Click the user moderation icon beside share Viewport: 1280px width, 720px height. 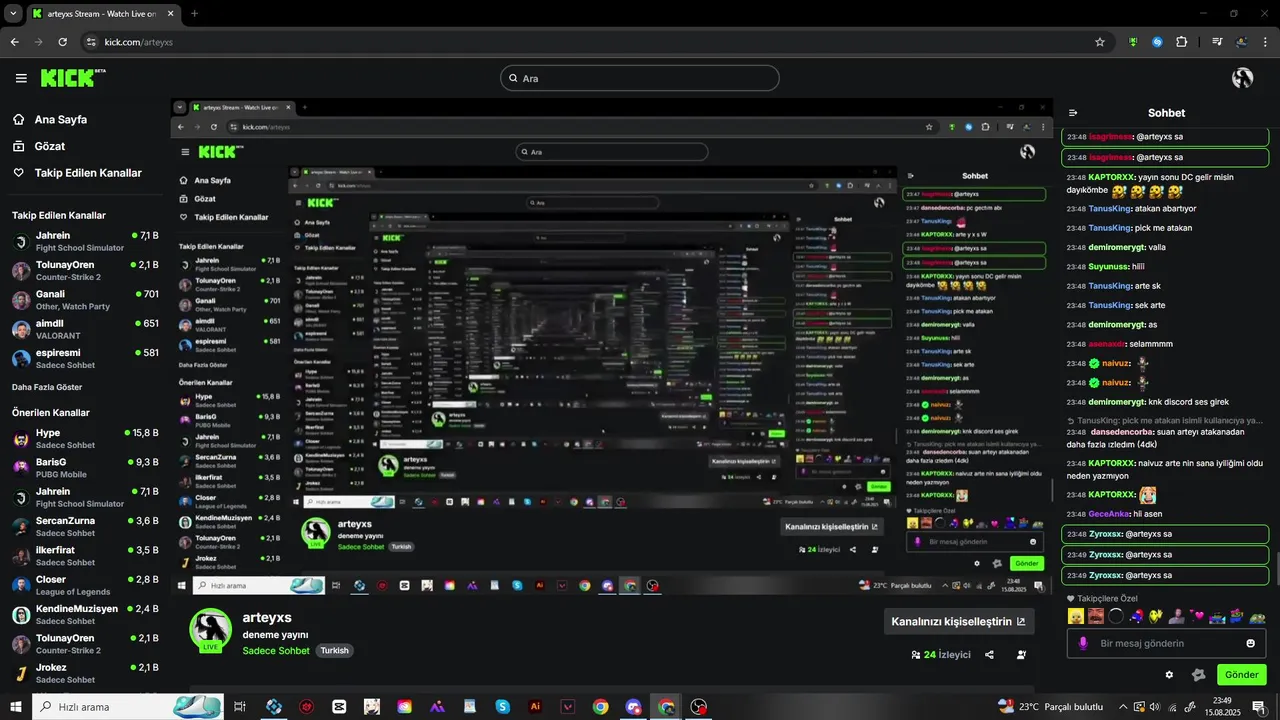tap(1021, 655)
